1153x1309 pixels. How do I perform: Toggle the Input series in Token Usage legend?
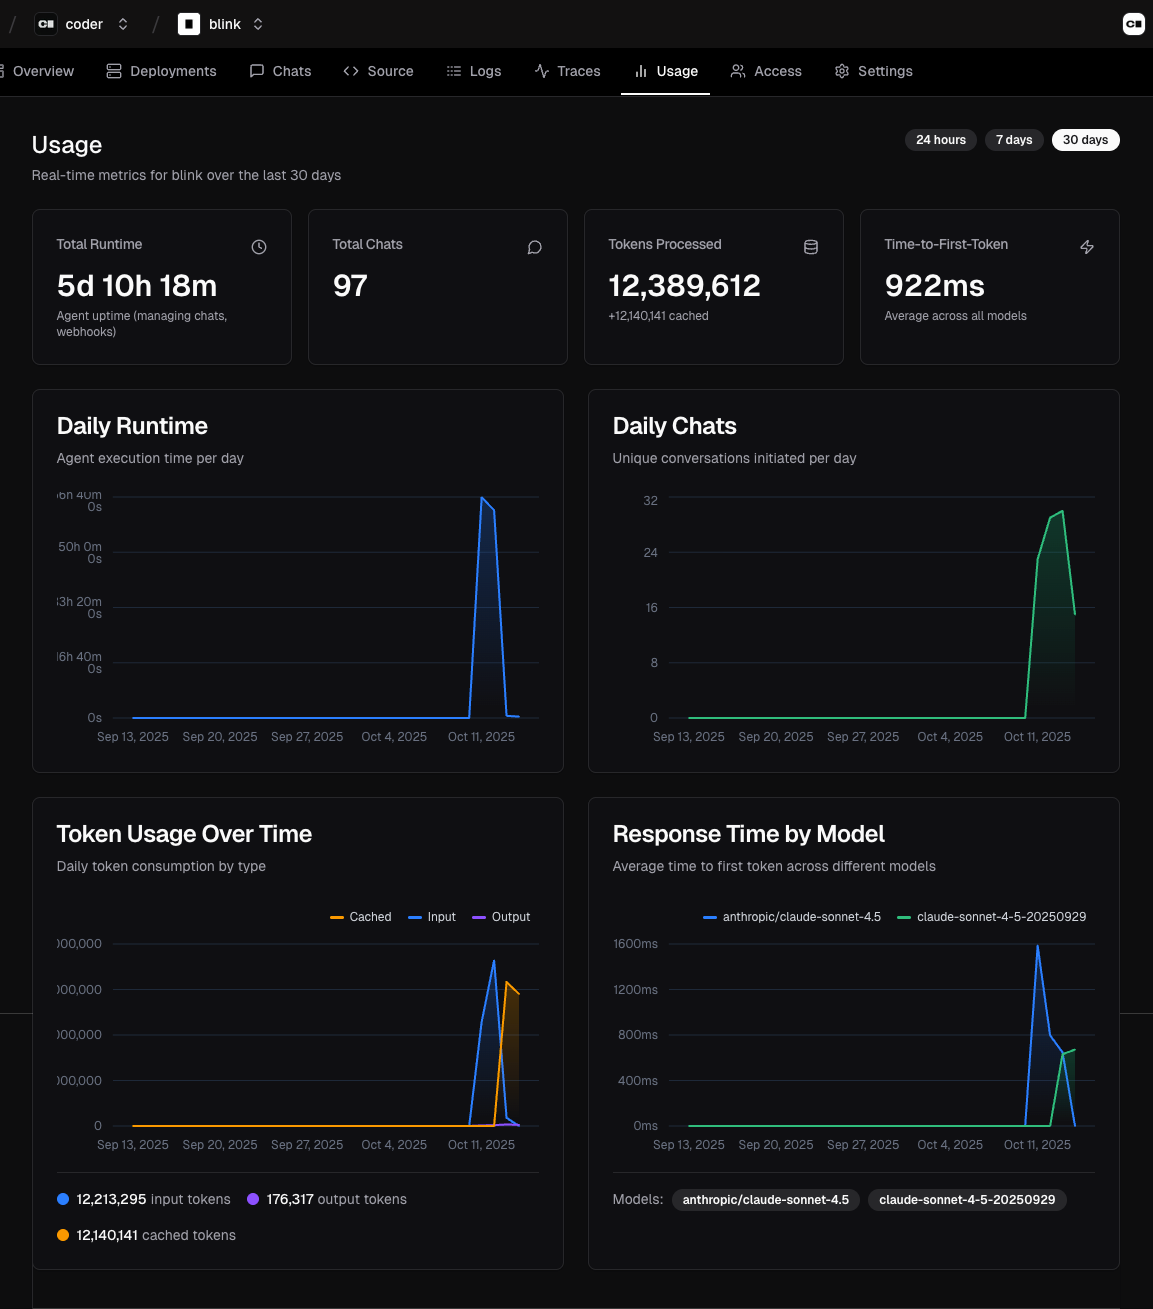click(431, 917)
